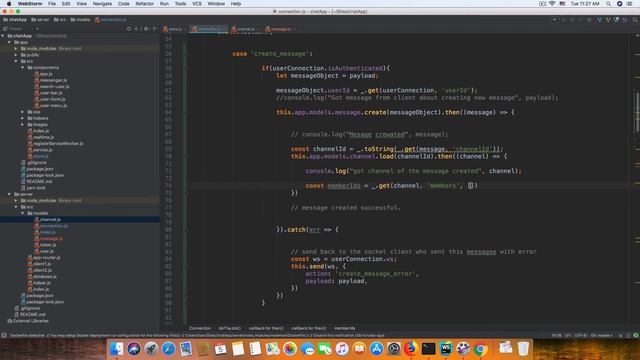
Task: Open iTunes from the dock
Action: [342, 349]
